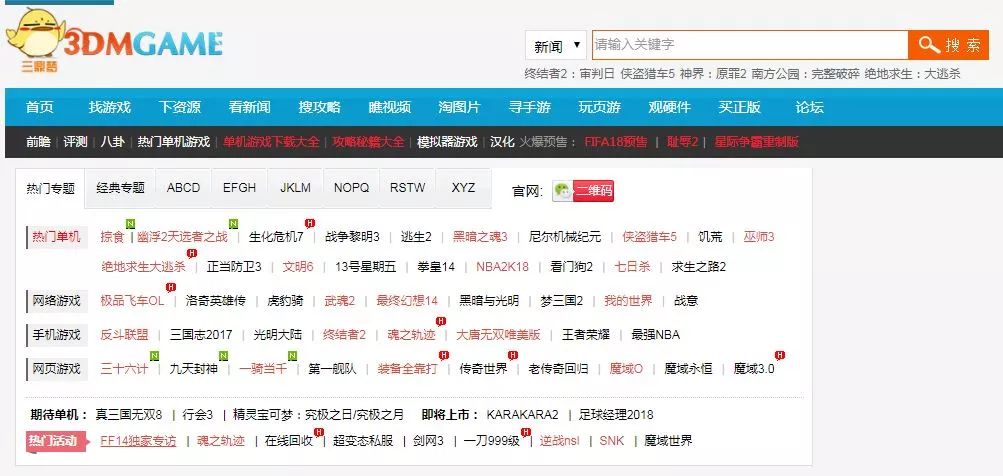
Task: Open the 下资源 navigation item
Action: point(180,107)
